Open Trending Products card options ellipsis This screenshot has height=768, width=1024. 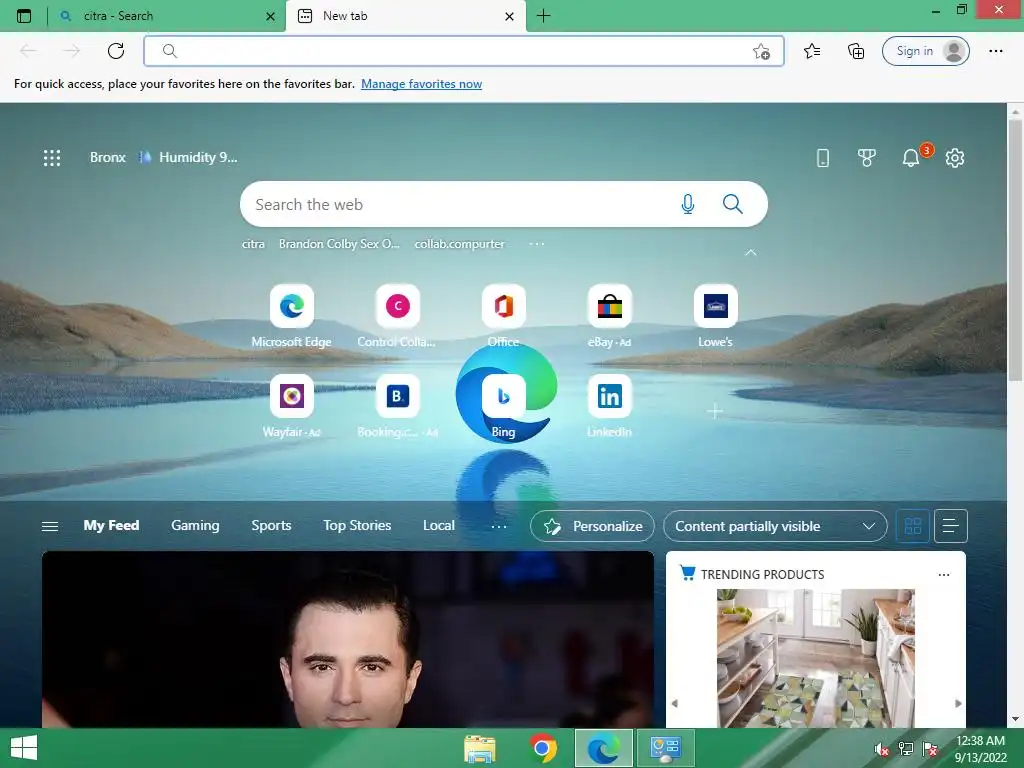(944, 575)
